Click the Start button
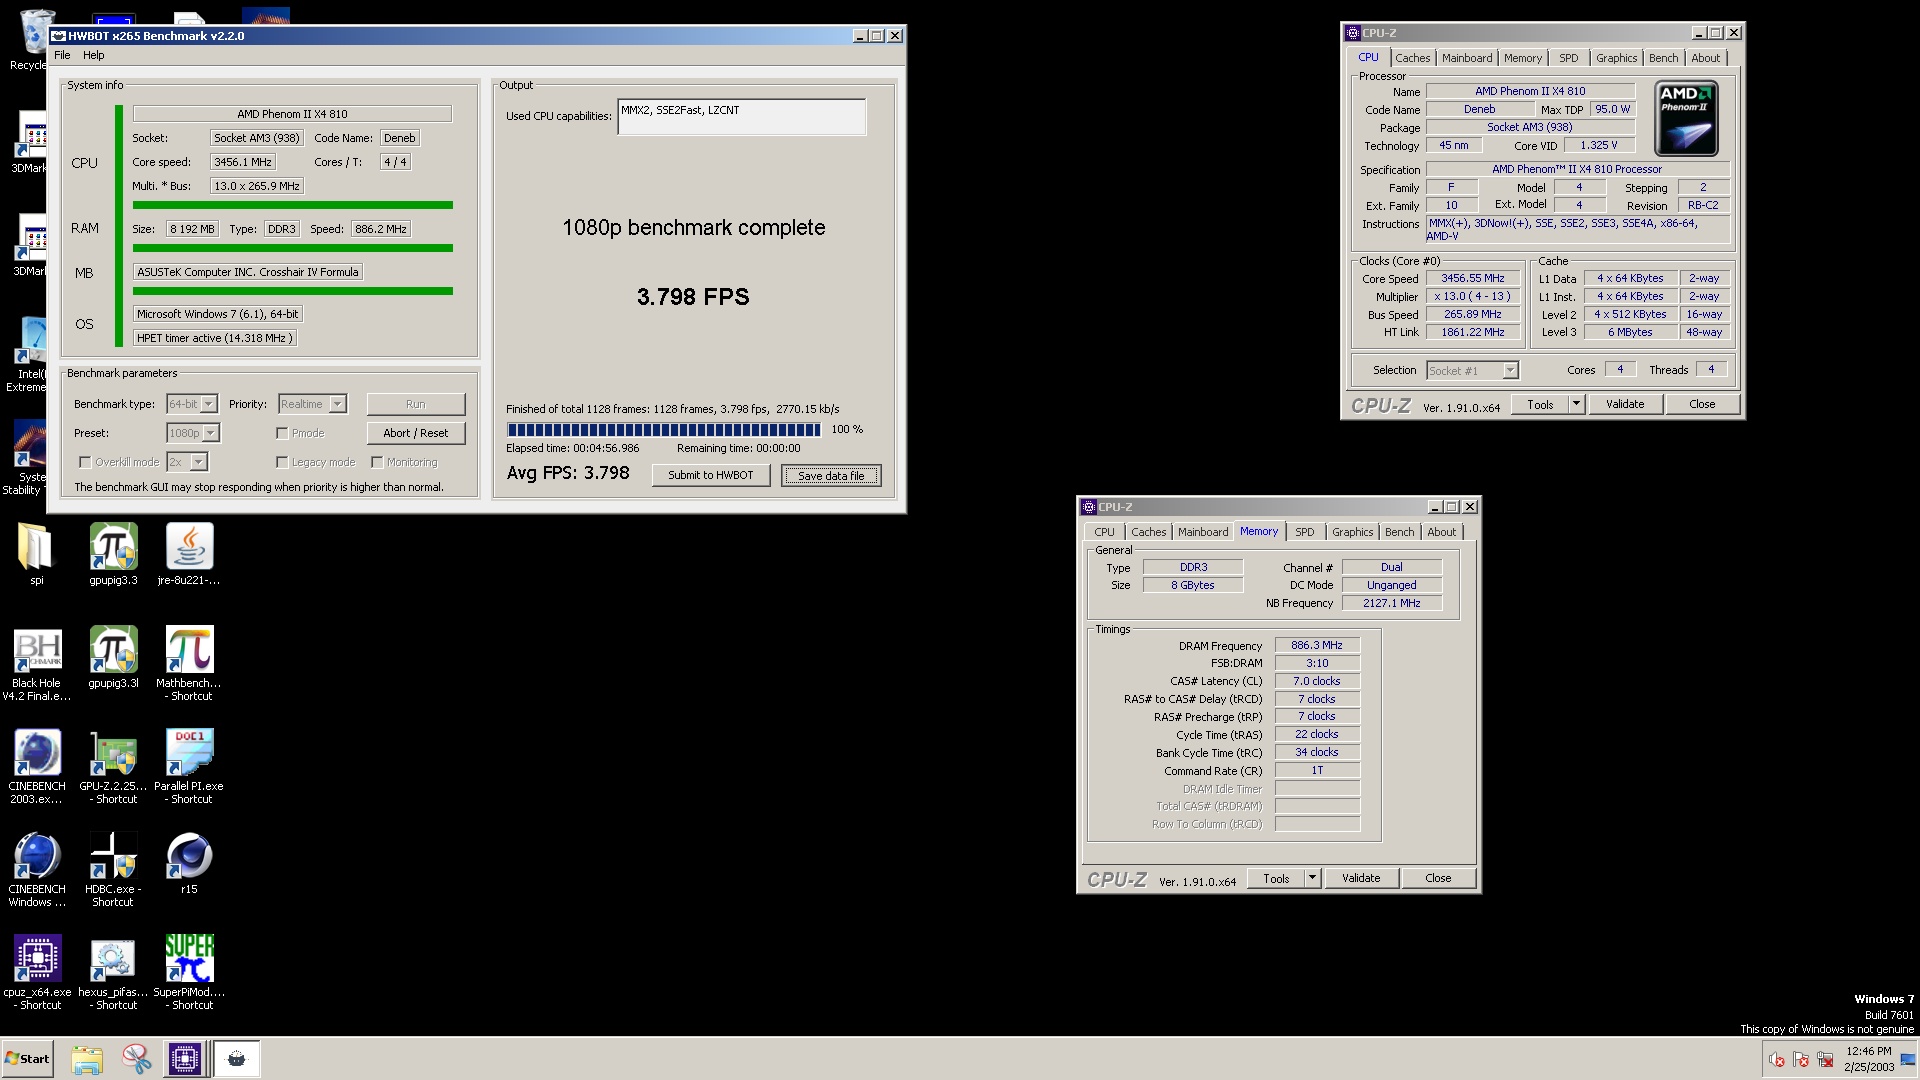The image size is (1920, 1080). pyautogui.click(x=27, y=1059)
